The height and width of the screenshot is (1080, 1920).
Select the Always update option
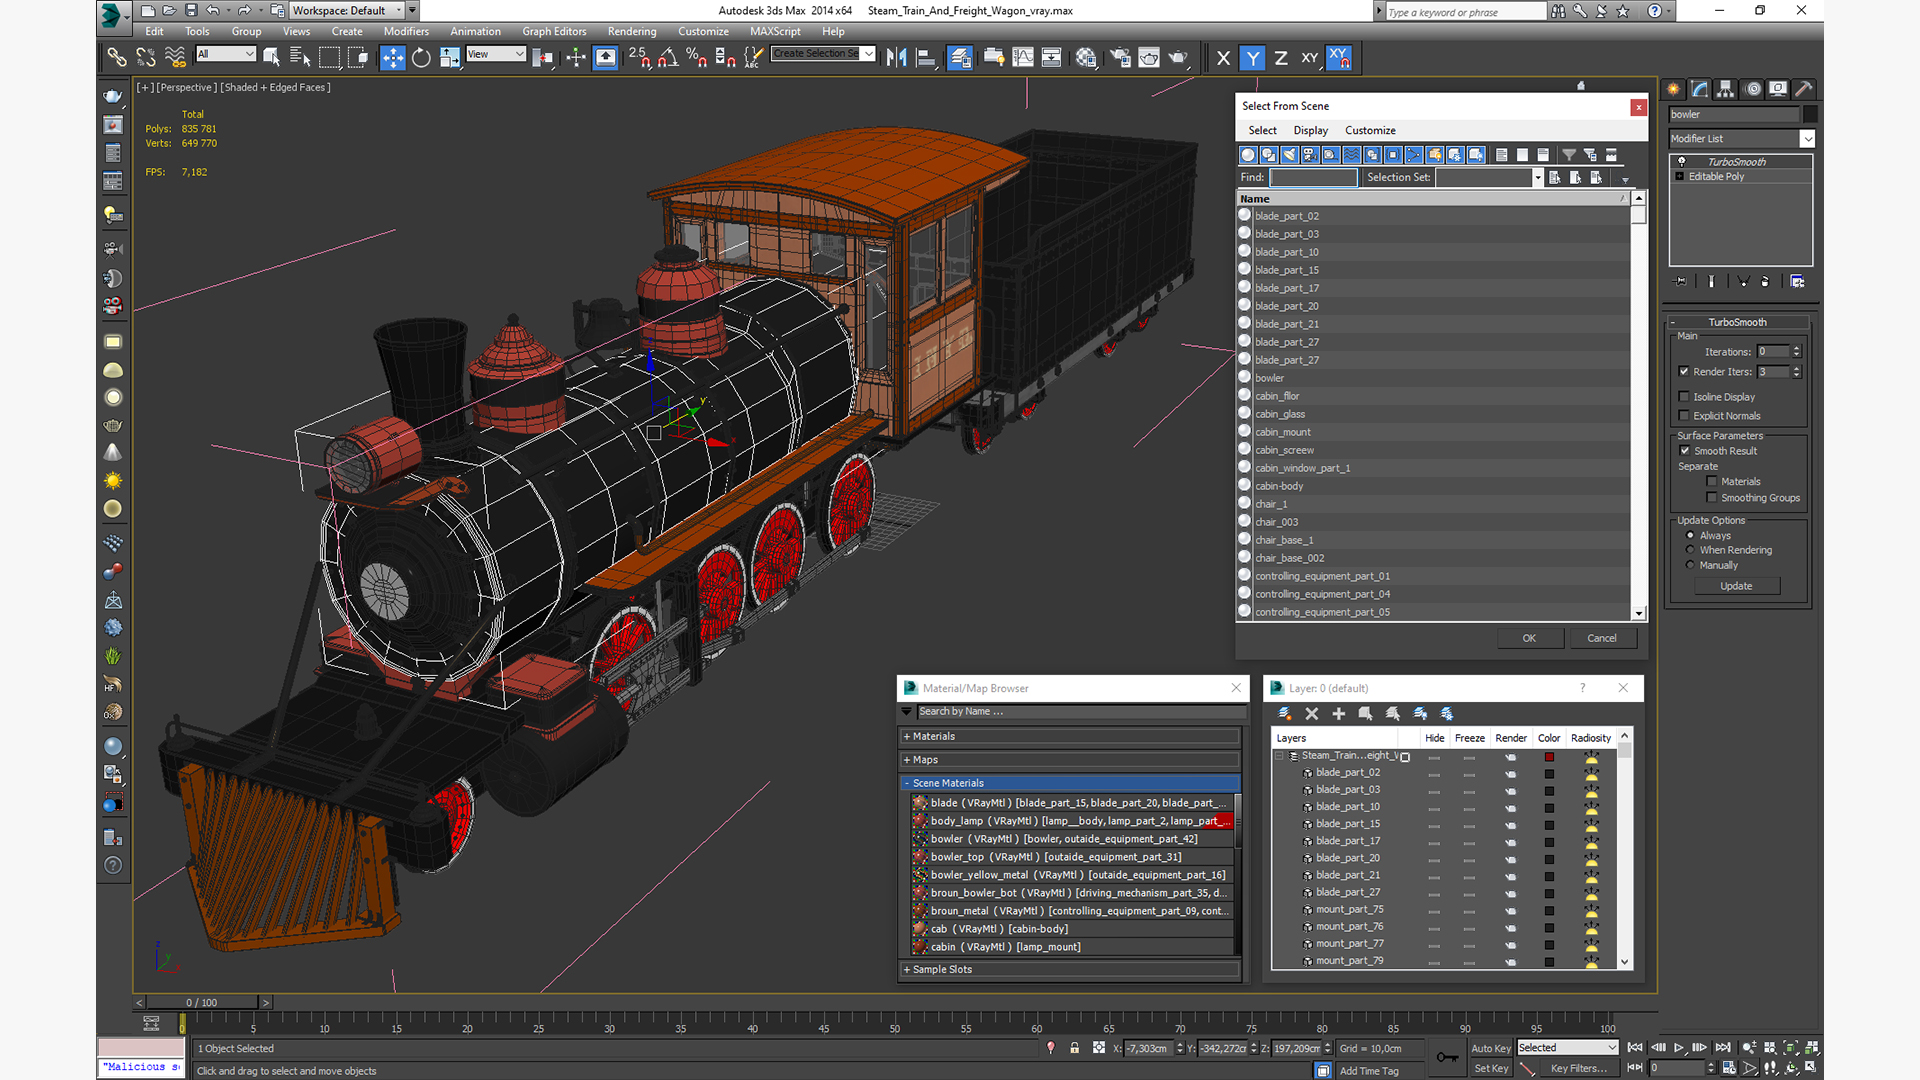(1690, 536)
